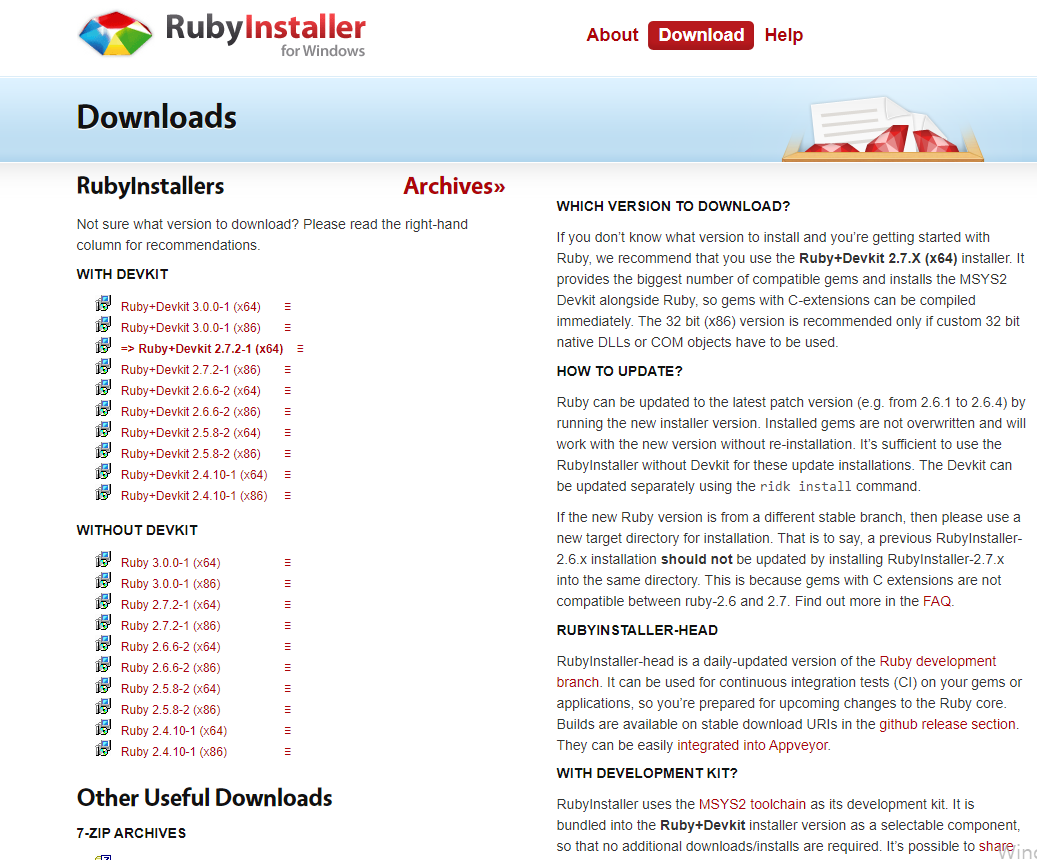Click installer icon beside Ruby+Devkit 3.0.0-1 (x64)

click(x=103, y=304)
